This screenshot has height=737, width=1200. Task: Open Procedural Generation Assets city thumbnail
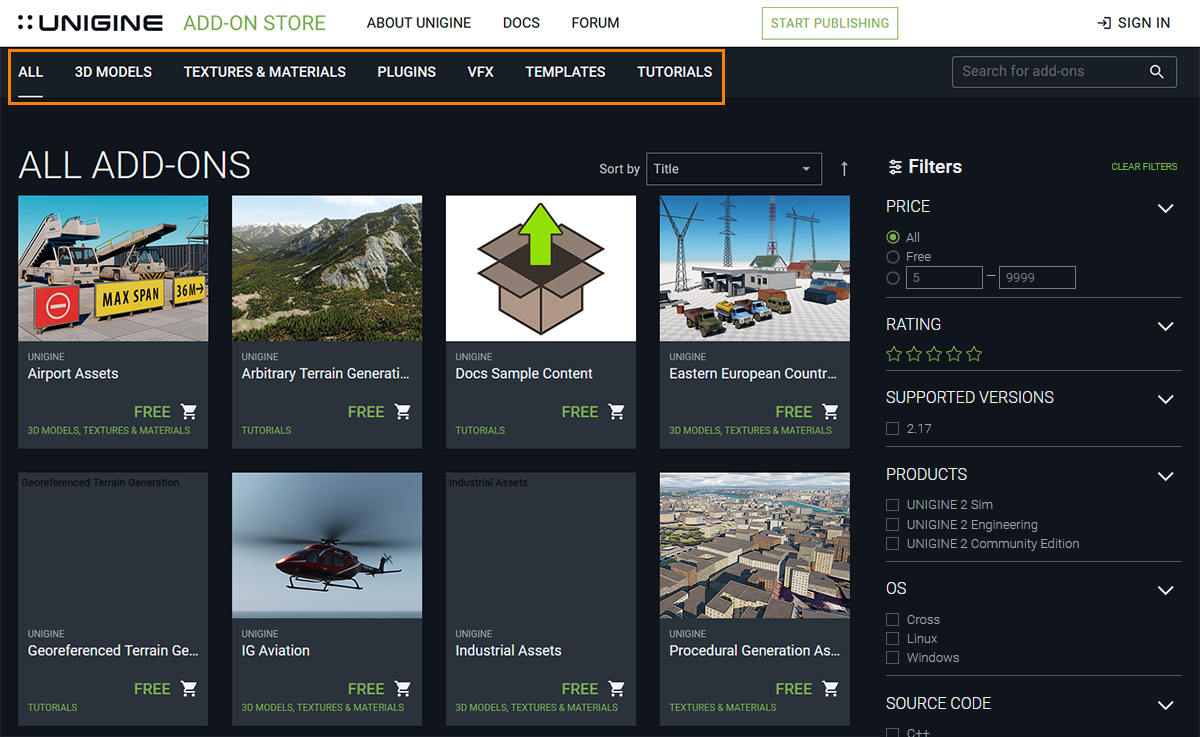click(x=755, y=545)
